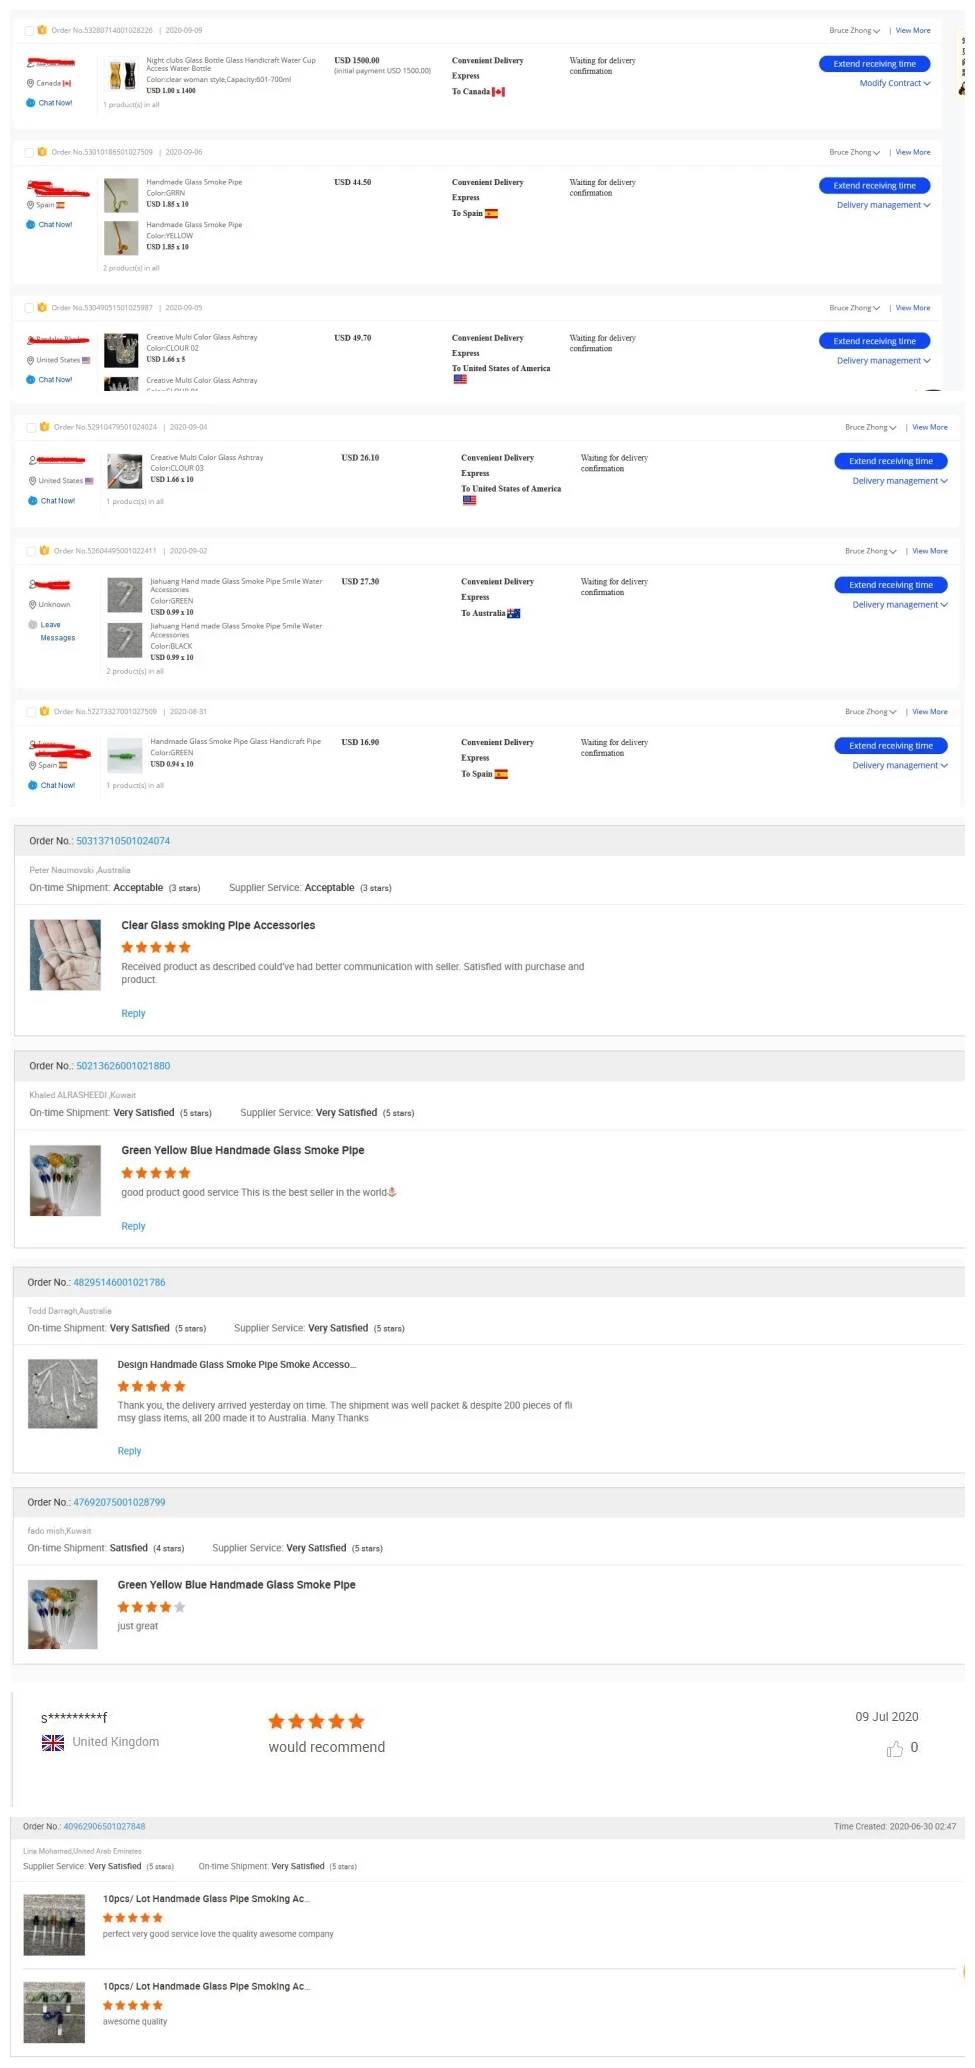975x2068 pixels.
Task: Click View More on the order dated 2020-08-31
Action: pyautogui.click(x=929, y=712)
